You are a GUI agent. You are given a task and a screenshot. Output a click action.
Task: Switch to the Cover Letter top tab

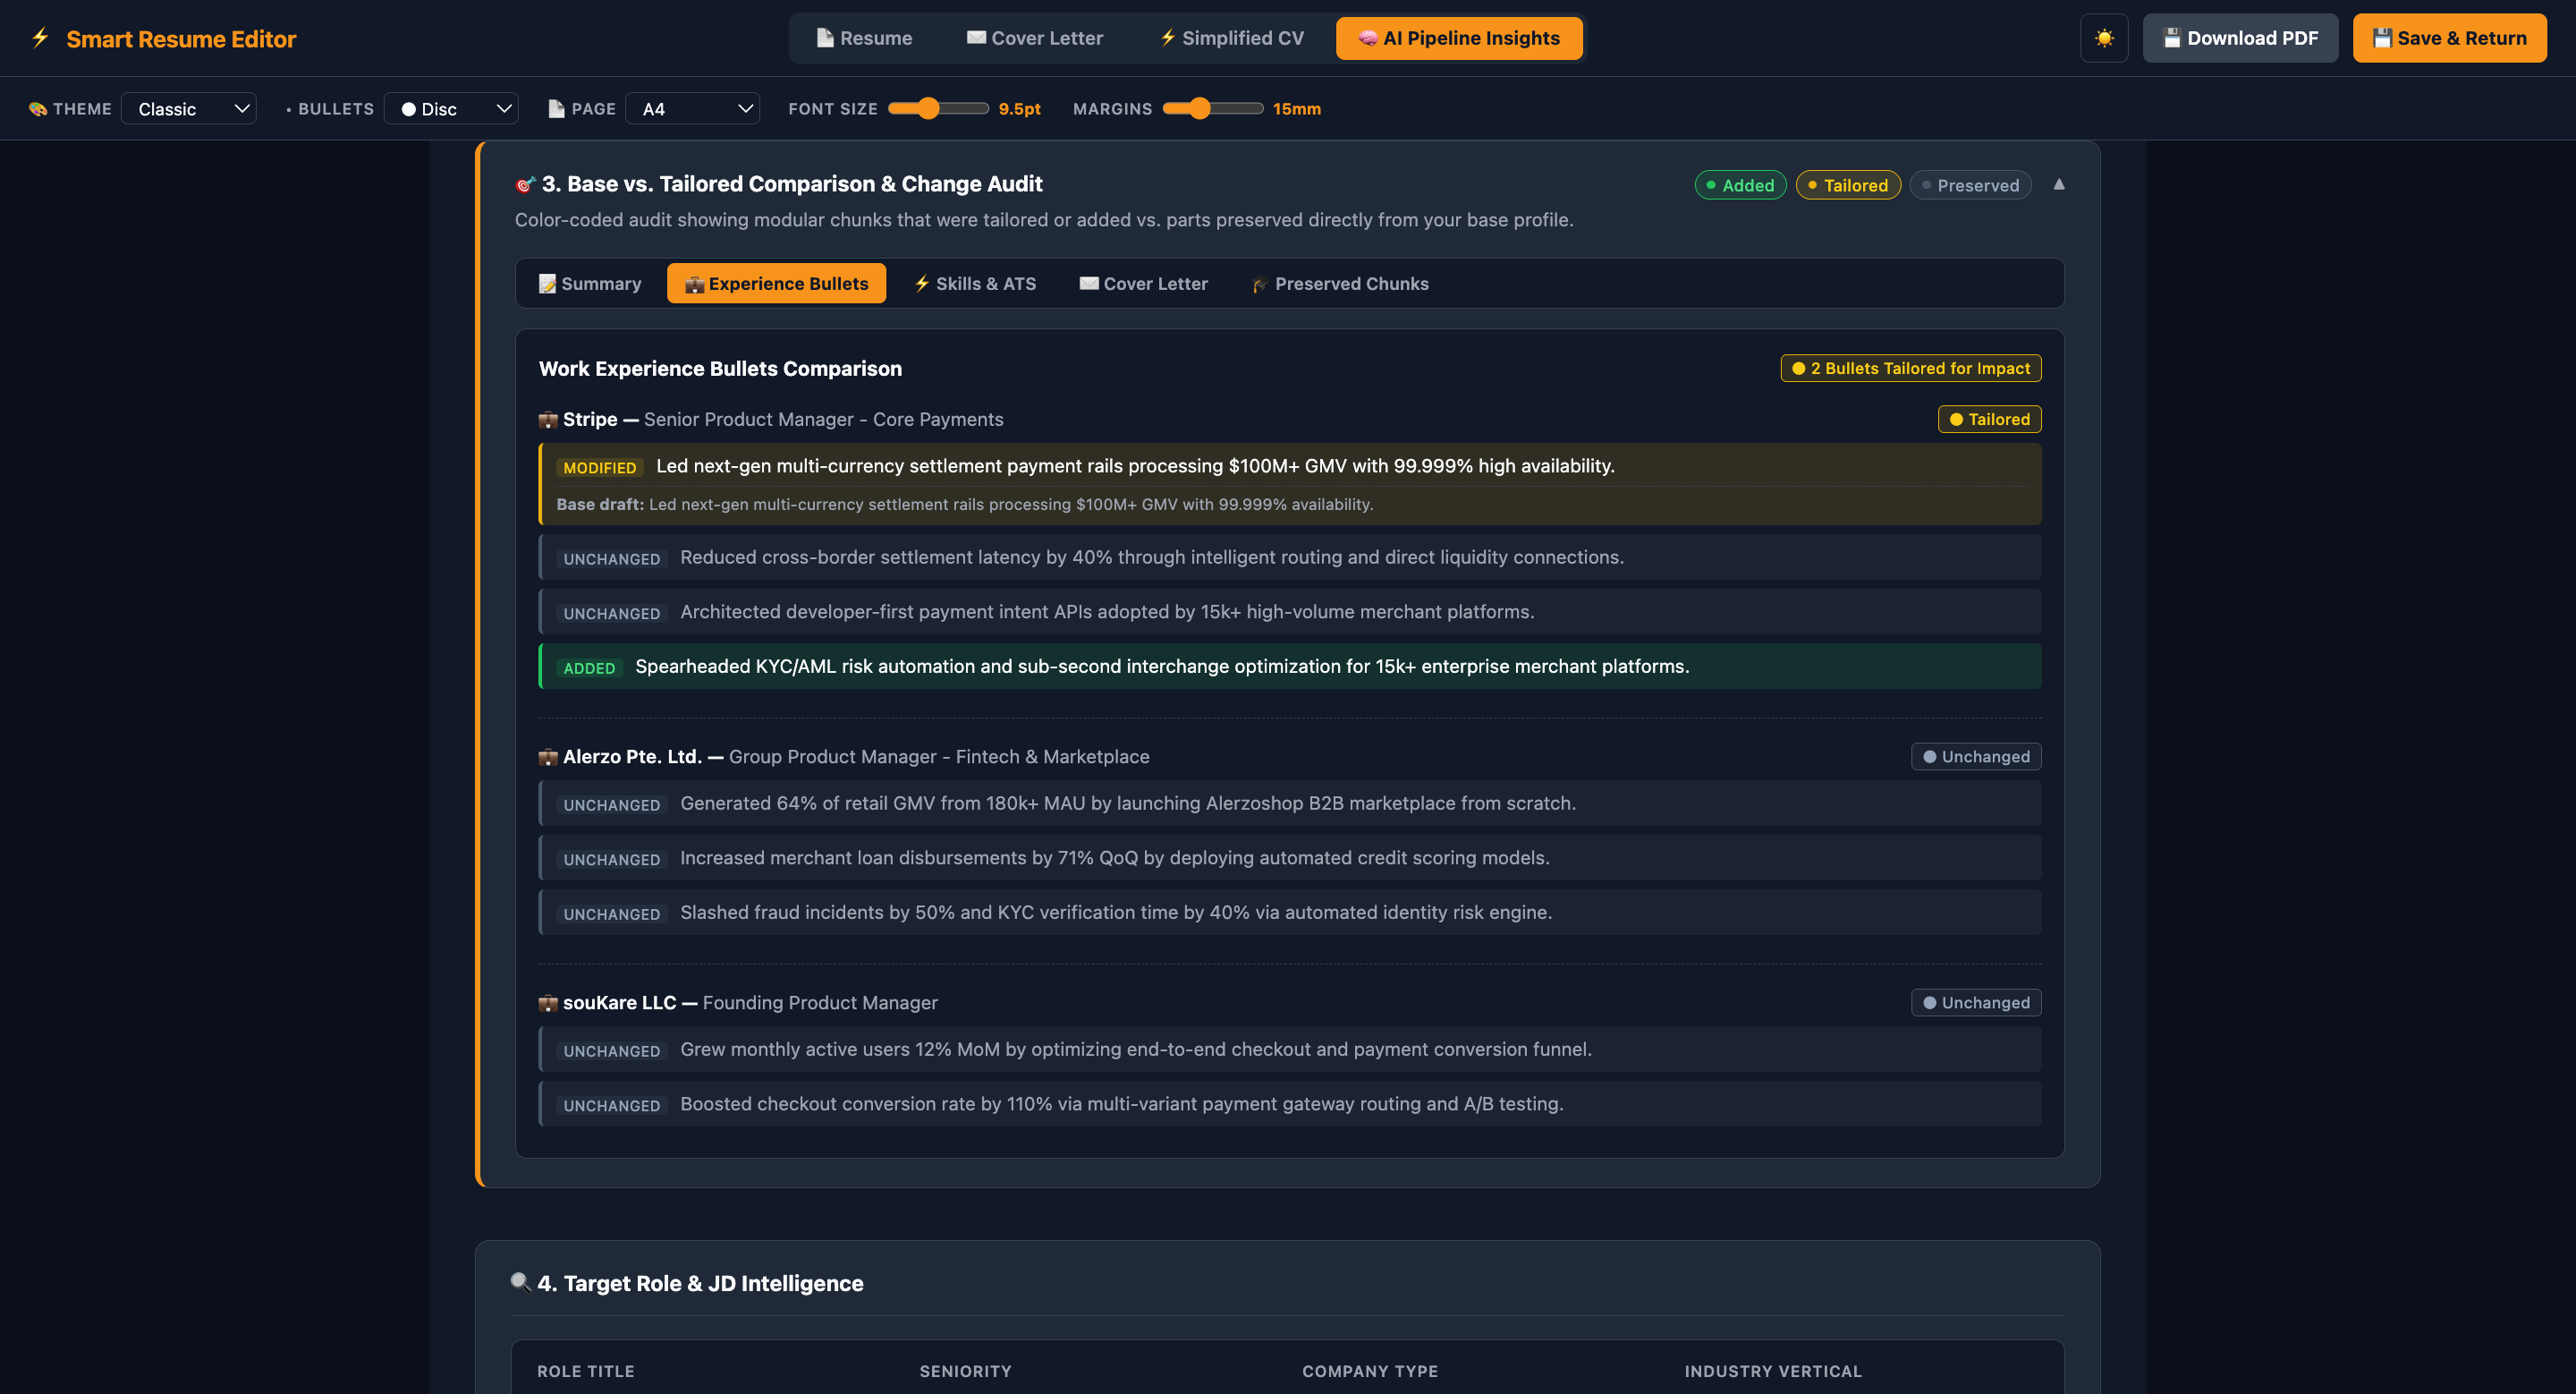click(1035, 38)
